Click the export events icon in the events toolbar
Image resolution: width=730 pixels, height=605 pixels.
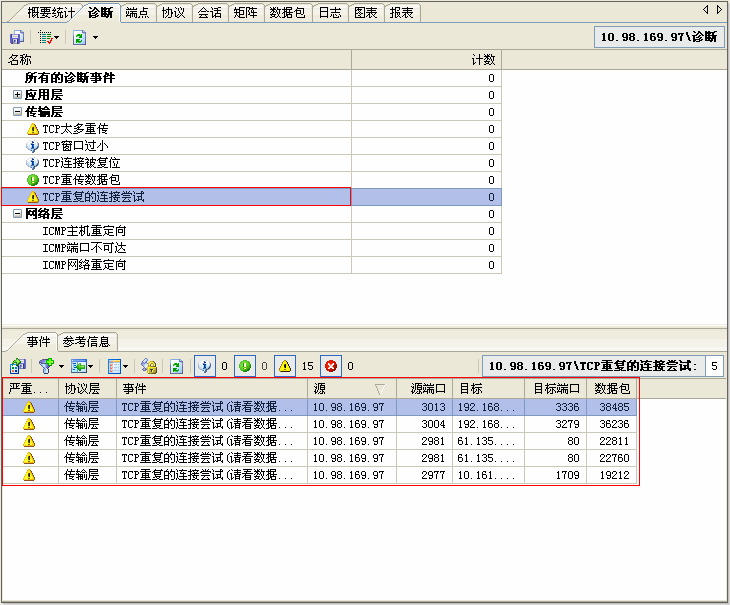pyautogui.click(x=18, y=366)
